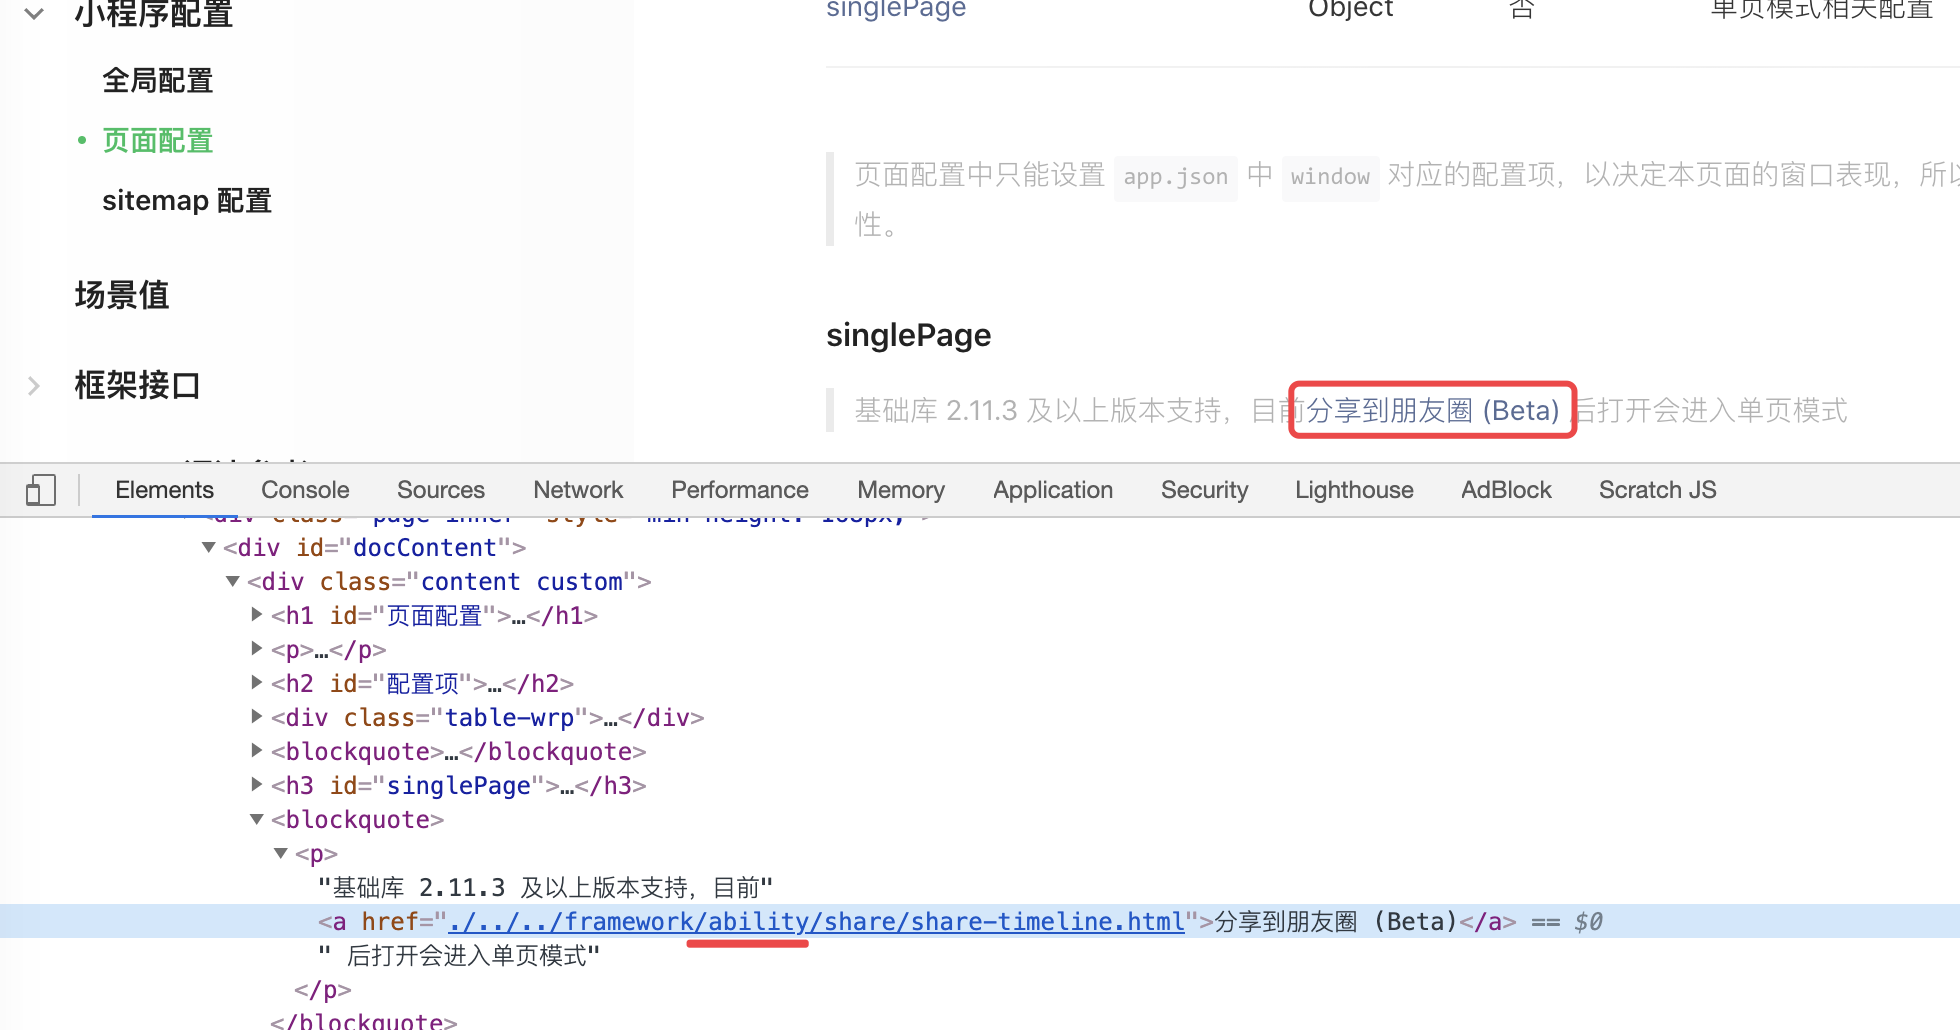1960x1030 pixels.
Task: Open the Scratch JS tab
Action: click(1657, 490)
